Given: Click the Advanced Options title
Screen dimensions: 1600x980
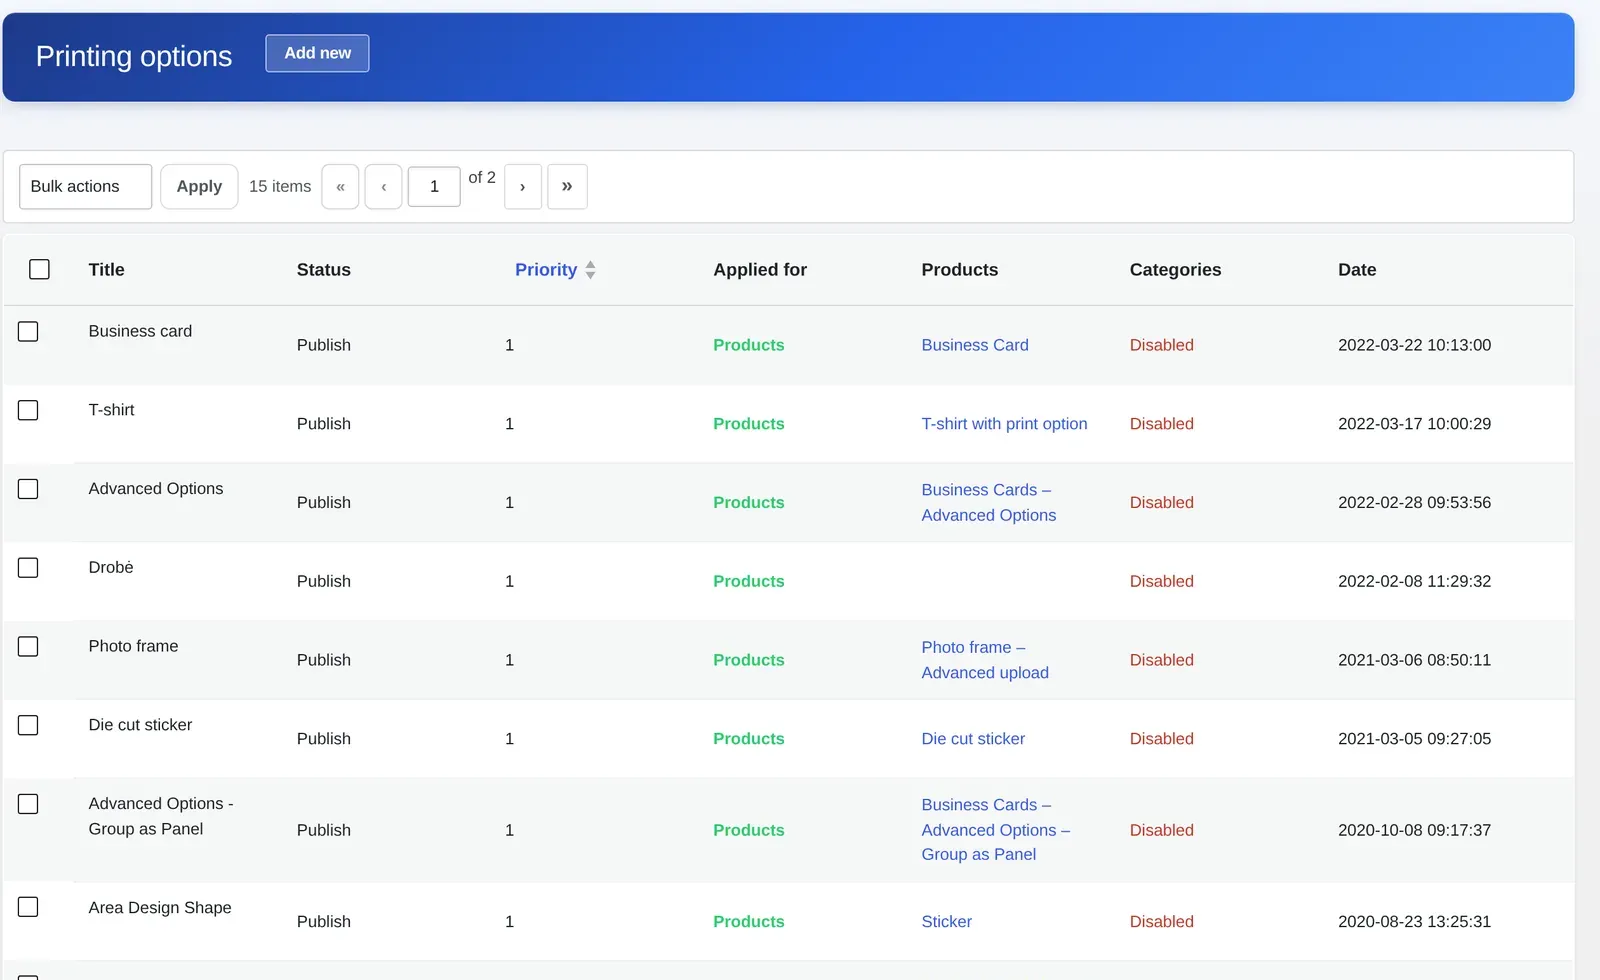Looking at the screenshot, I should (156, 489).
